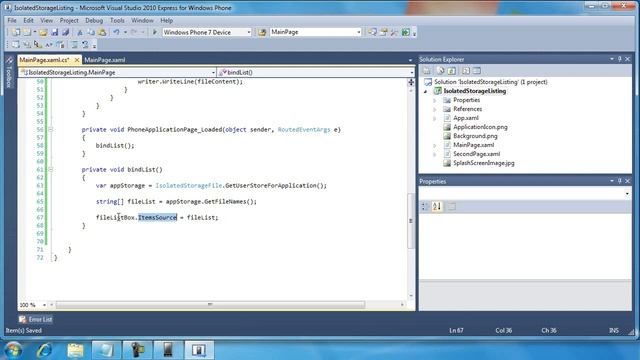Image resolution: width=640 pixels, height=360 pixels.
Task: Select App.xaml in Solution Explorer
Action: click(466, 118)
